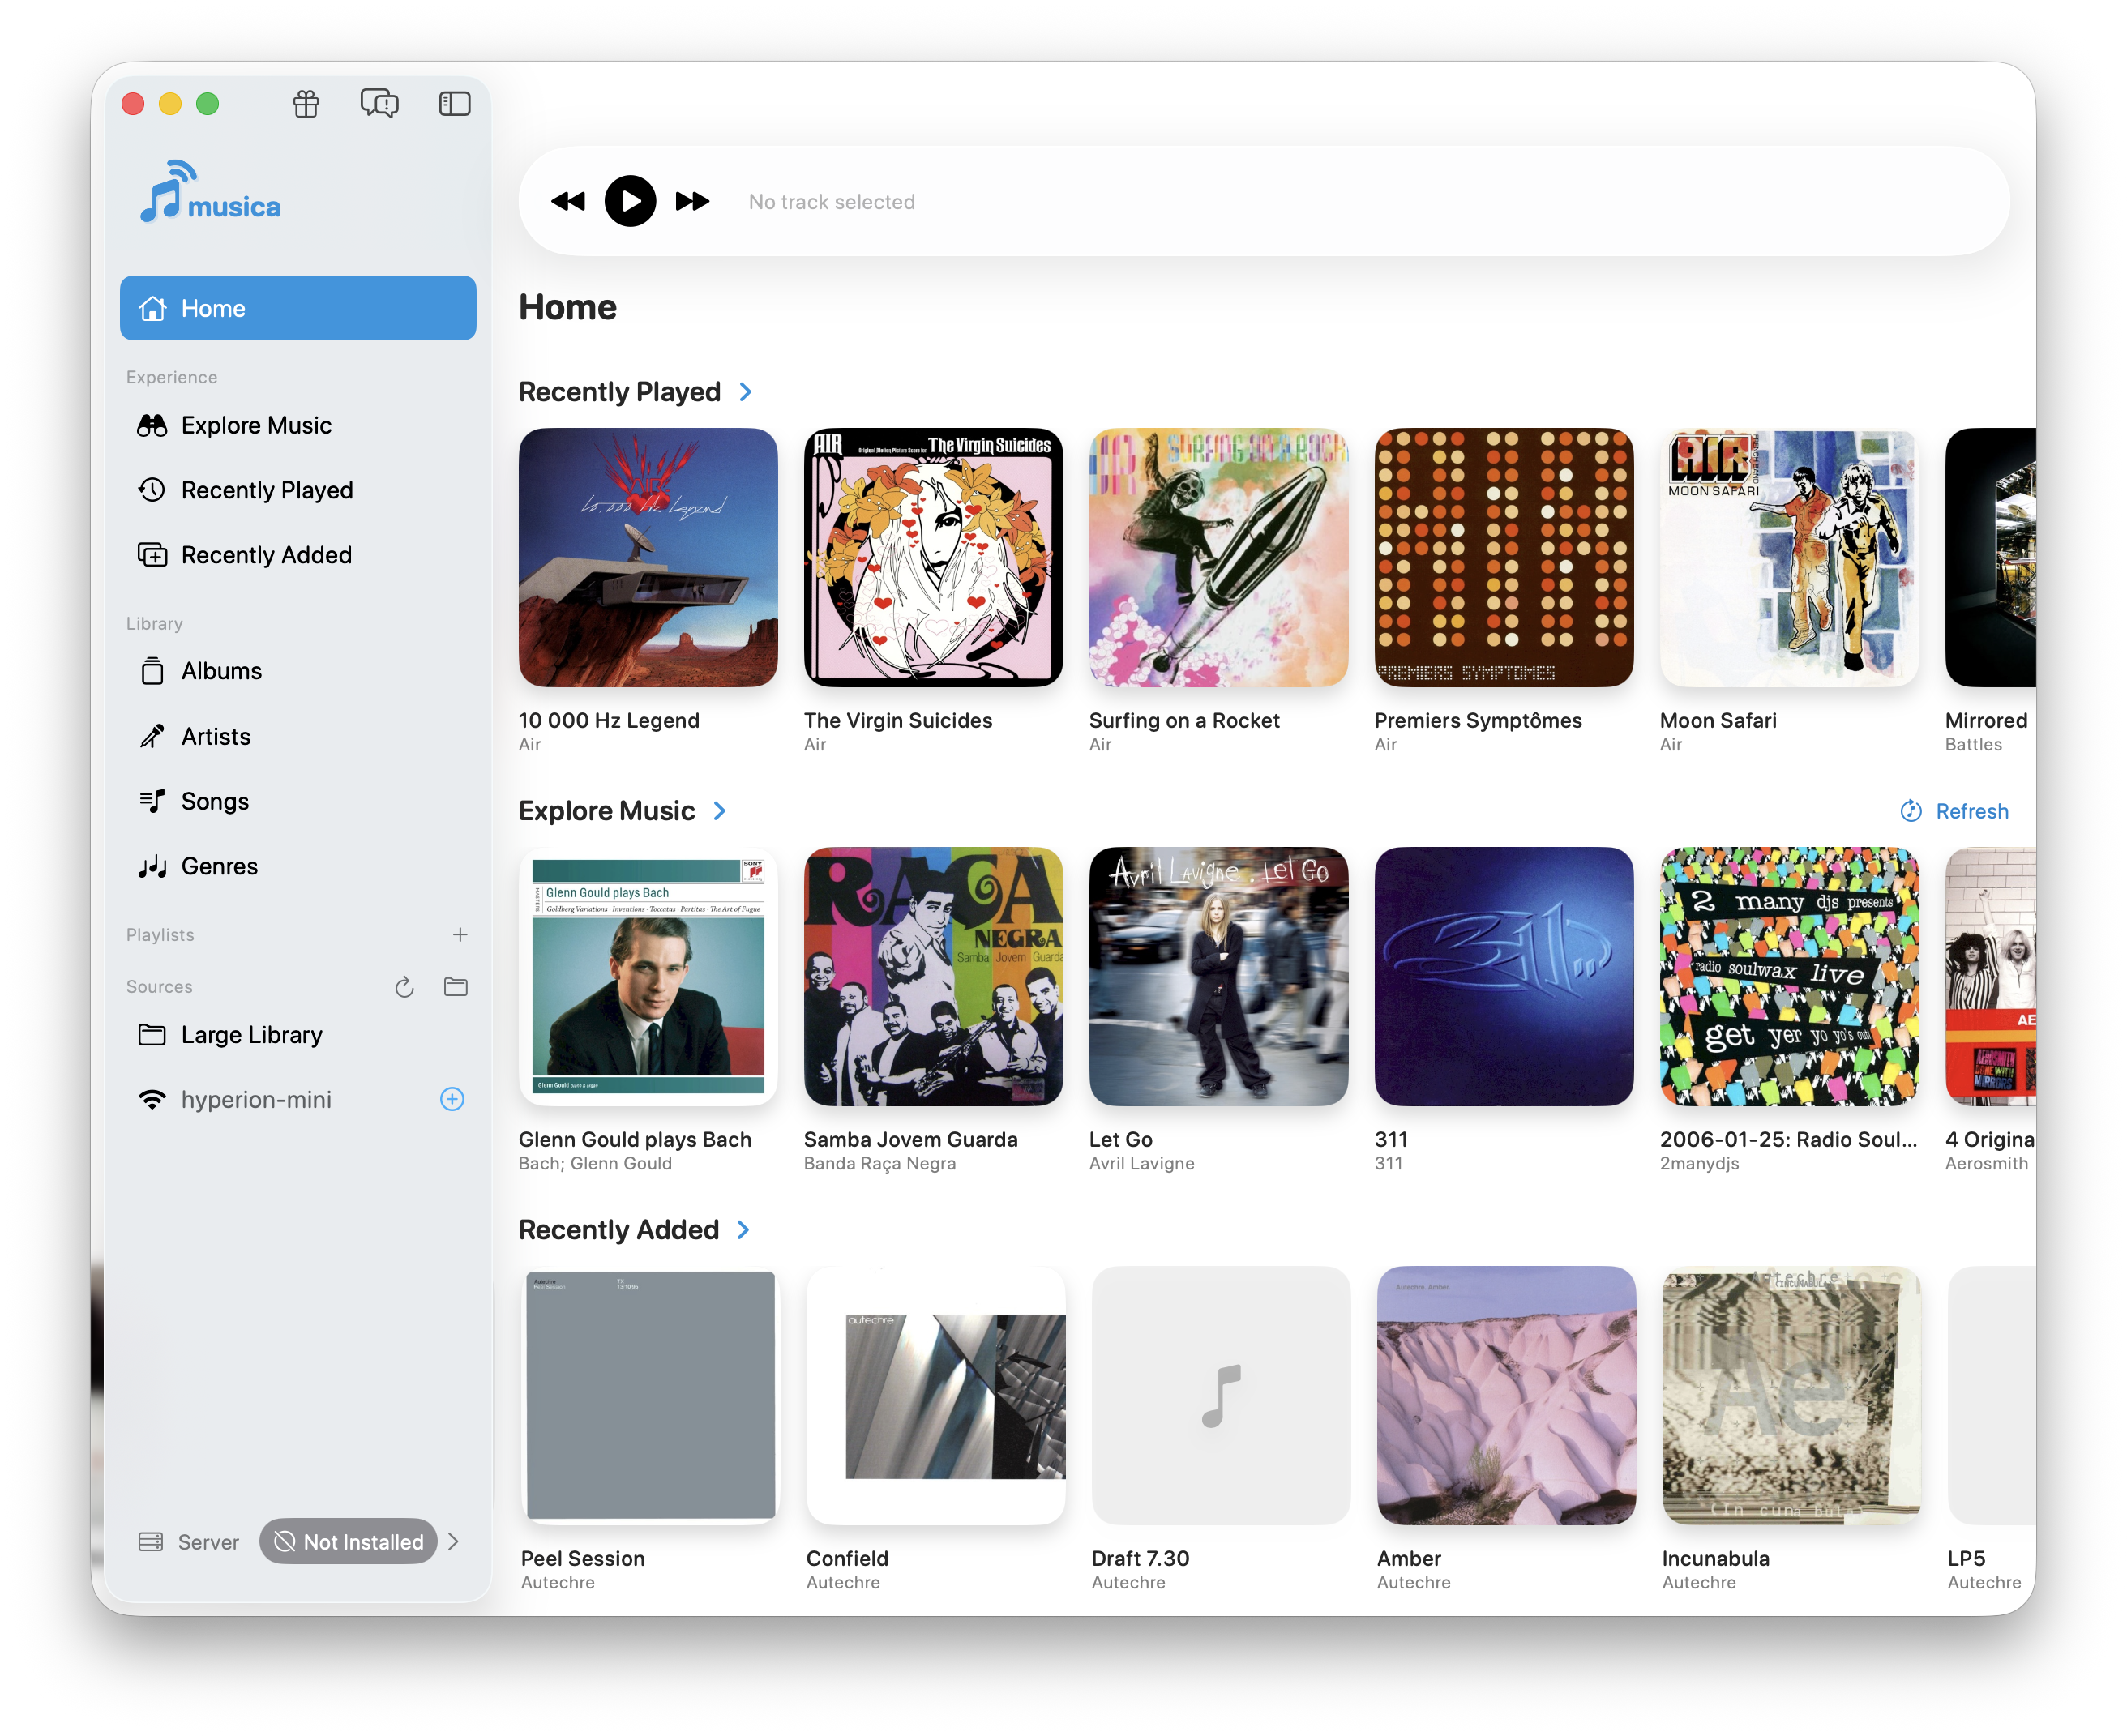Open the feedback speech bubble icon
2127x1736 pixels.
[379, 104]
